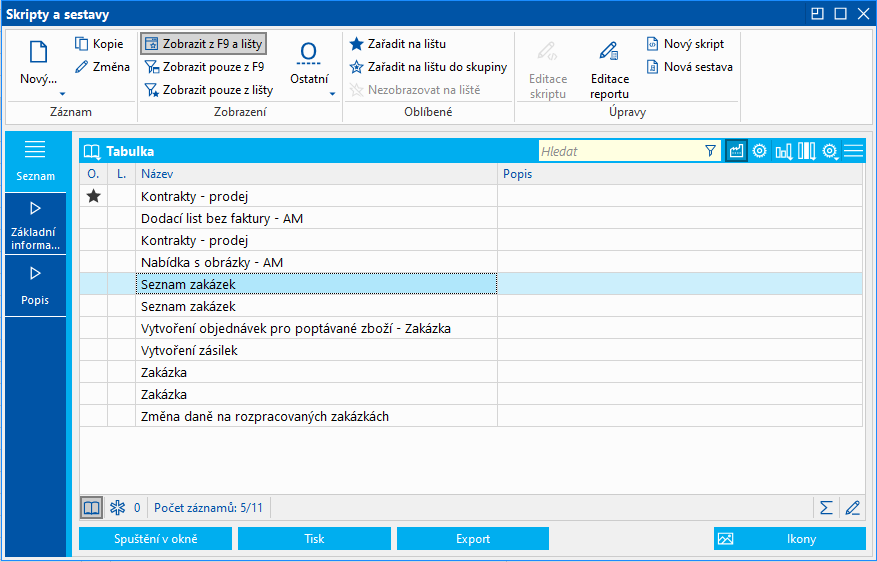877x562 pixels.
Task: Click the columns arrangement icon
Action: (807, 151)
